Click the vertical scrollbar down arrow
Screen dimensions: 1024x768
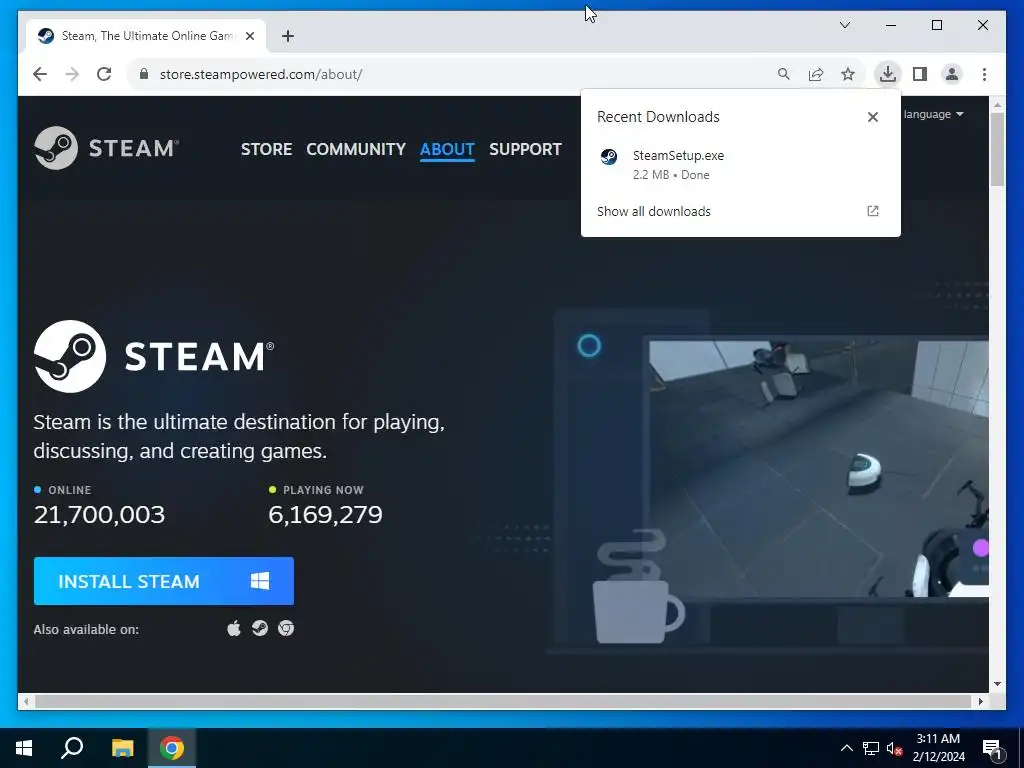997,684
